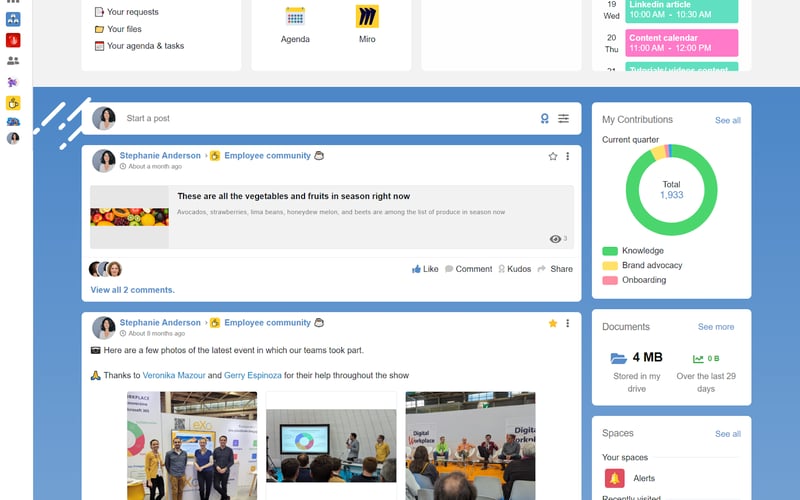The width and height of the screenshot is (800, 500).
Task: Click likers avatars below vegetables post
Action: click(x=106, y=269)
